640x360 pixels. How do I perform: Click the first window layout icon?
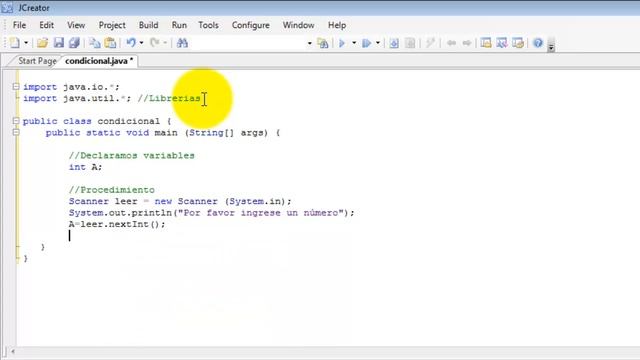point(486,42)
